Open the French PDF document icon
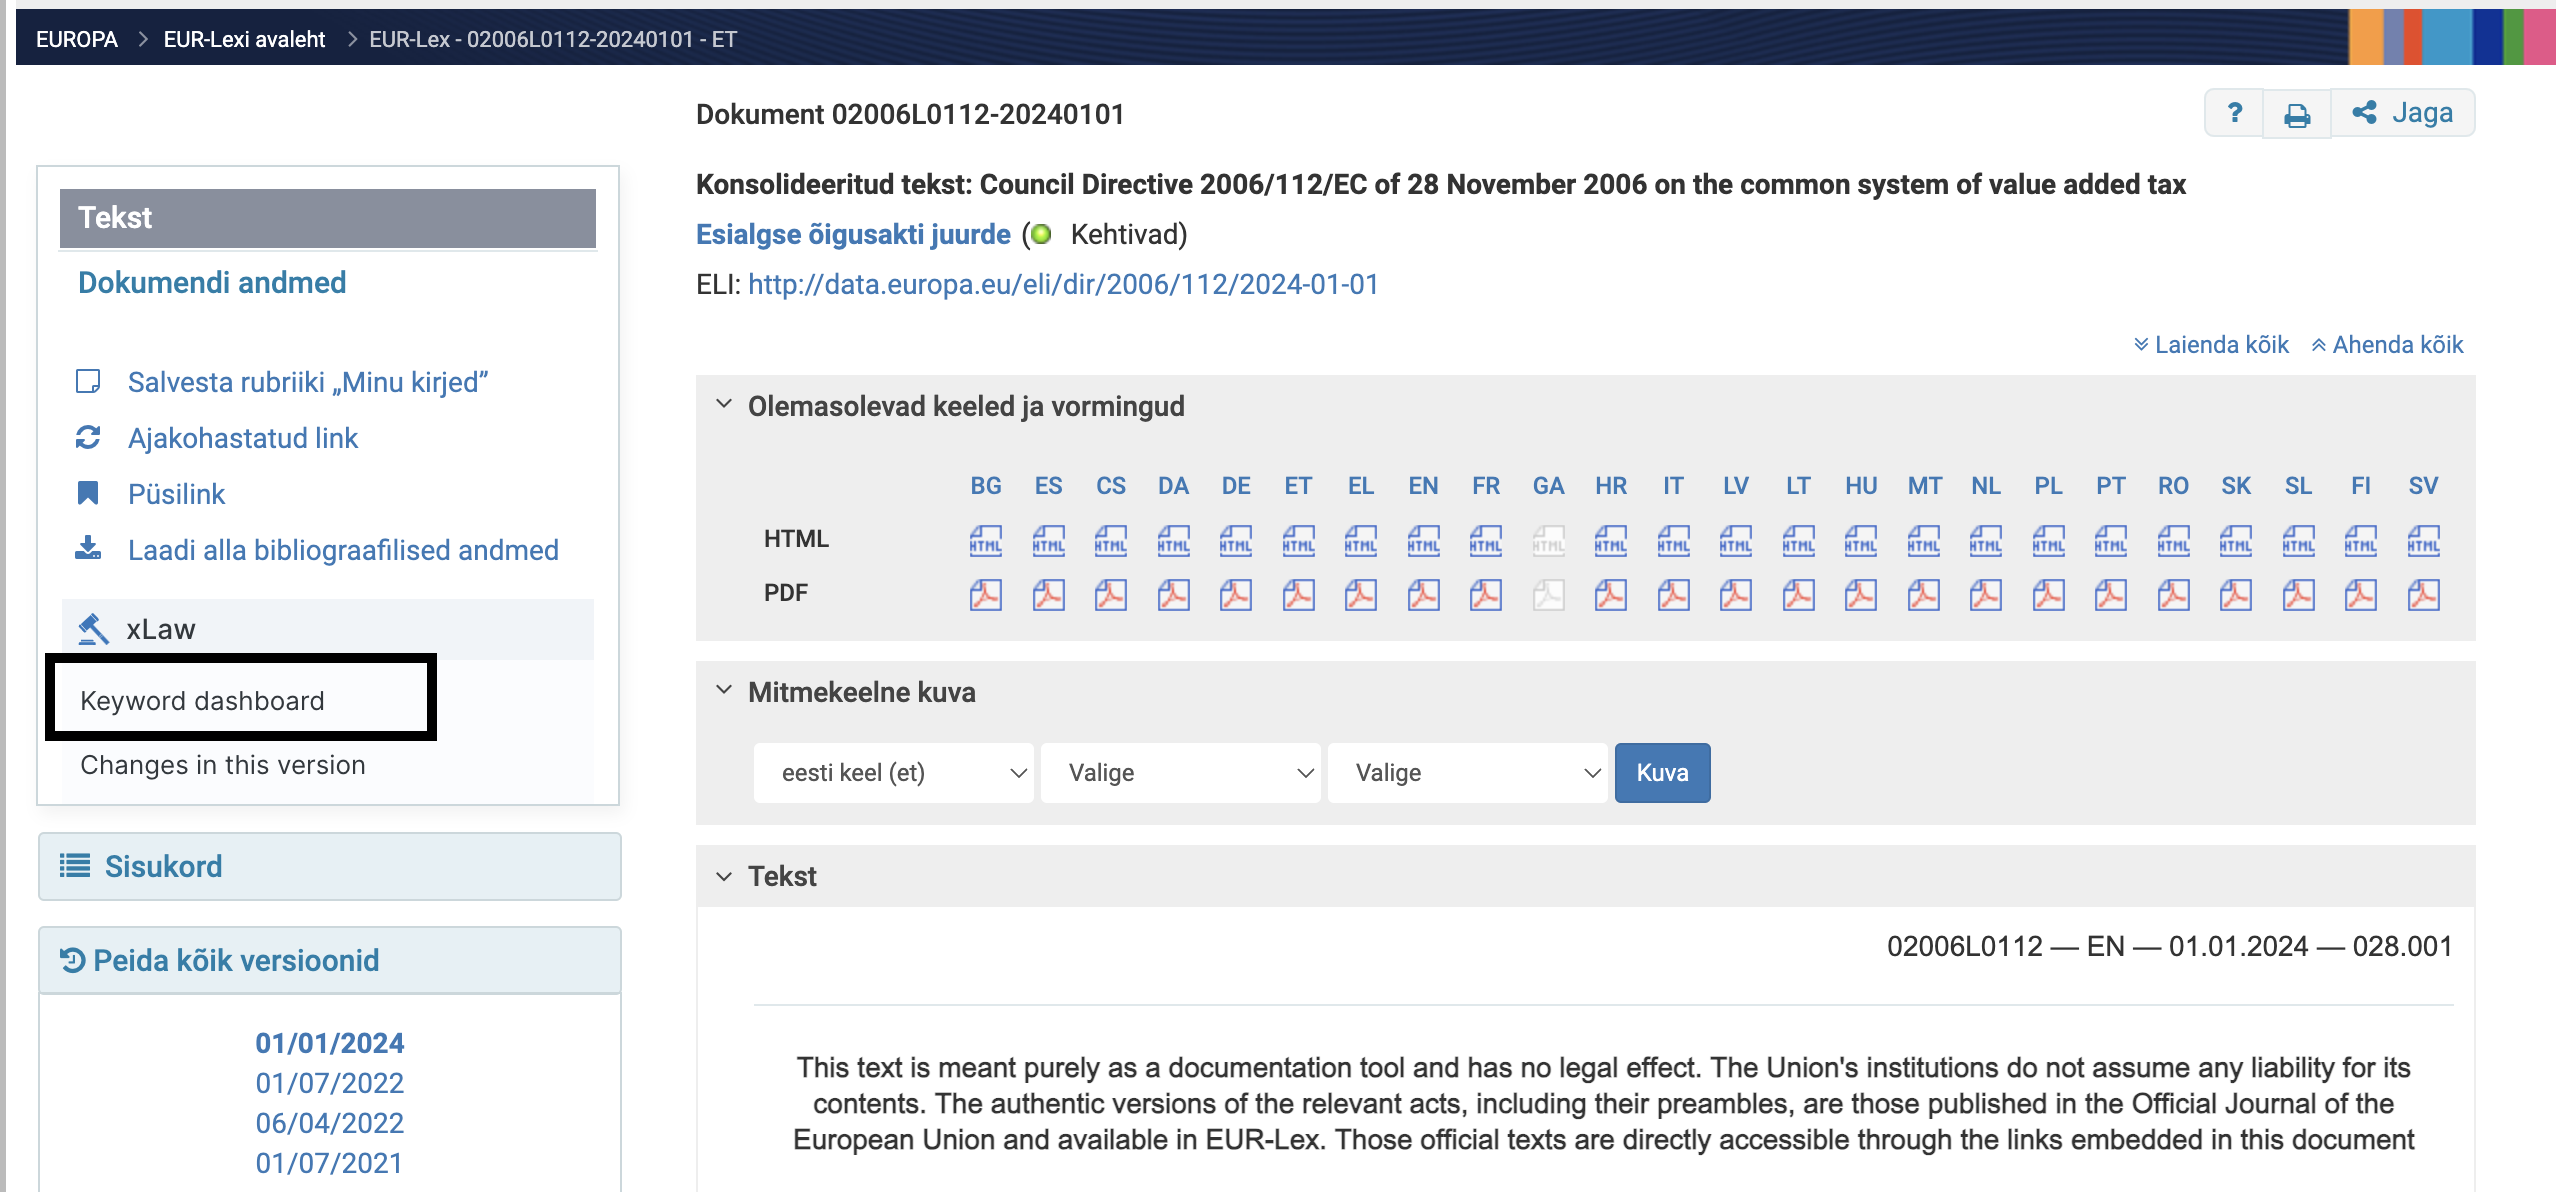Image resolution: width=2564 pixels, height=1192 pixels. coord(1485,595)
